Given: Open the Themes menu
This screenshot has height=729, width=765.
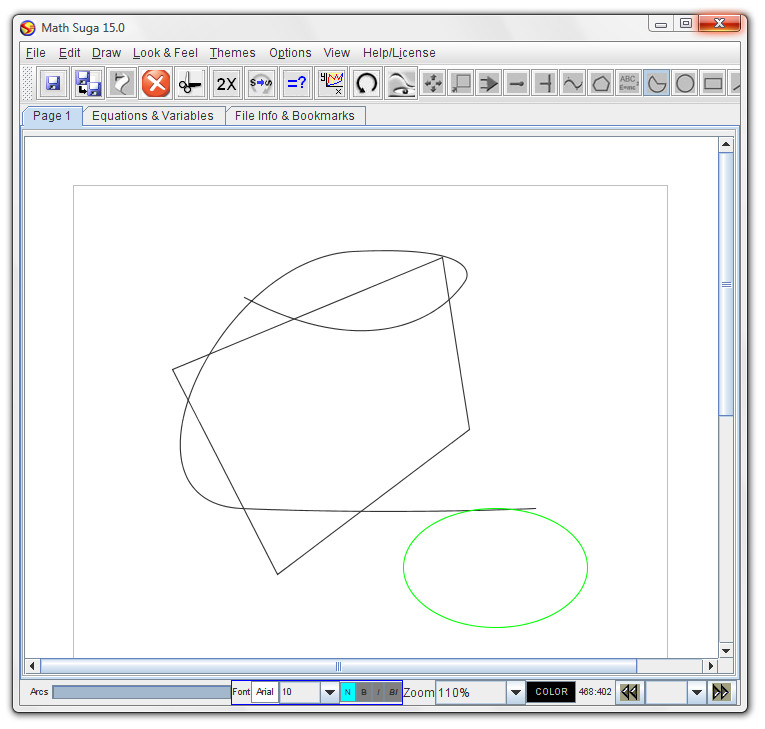Looking at the screenshot, I should click(x=233, y=53).
